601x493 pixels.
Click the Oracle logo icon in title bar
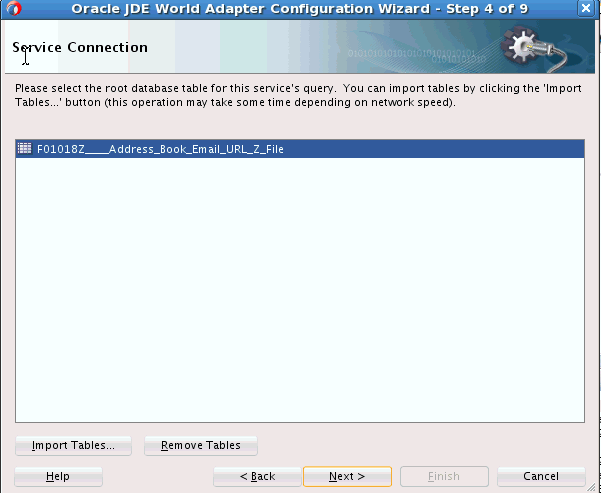click(x=14, y=8)
